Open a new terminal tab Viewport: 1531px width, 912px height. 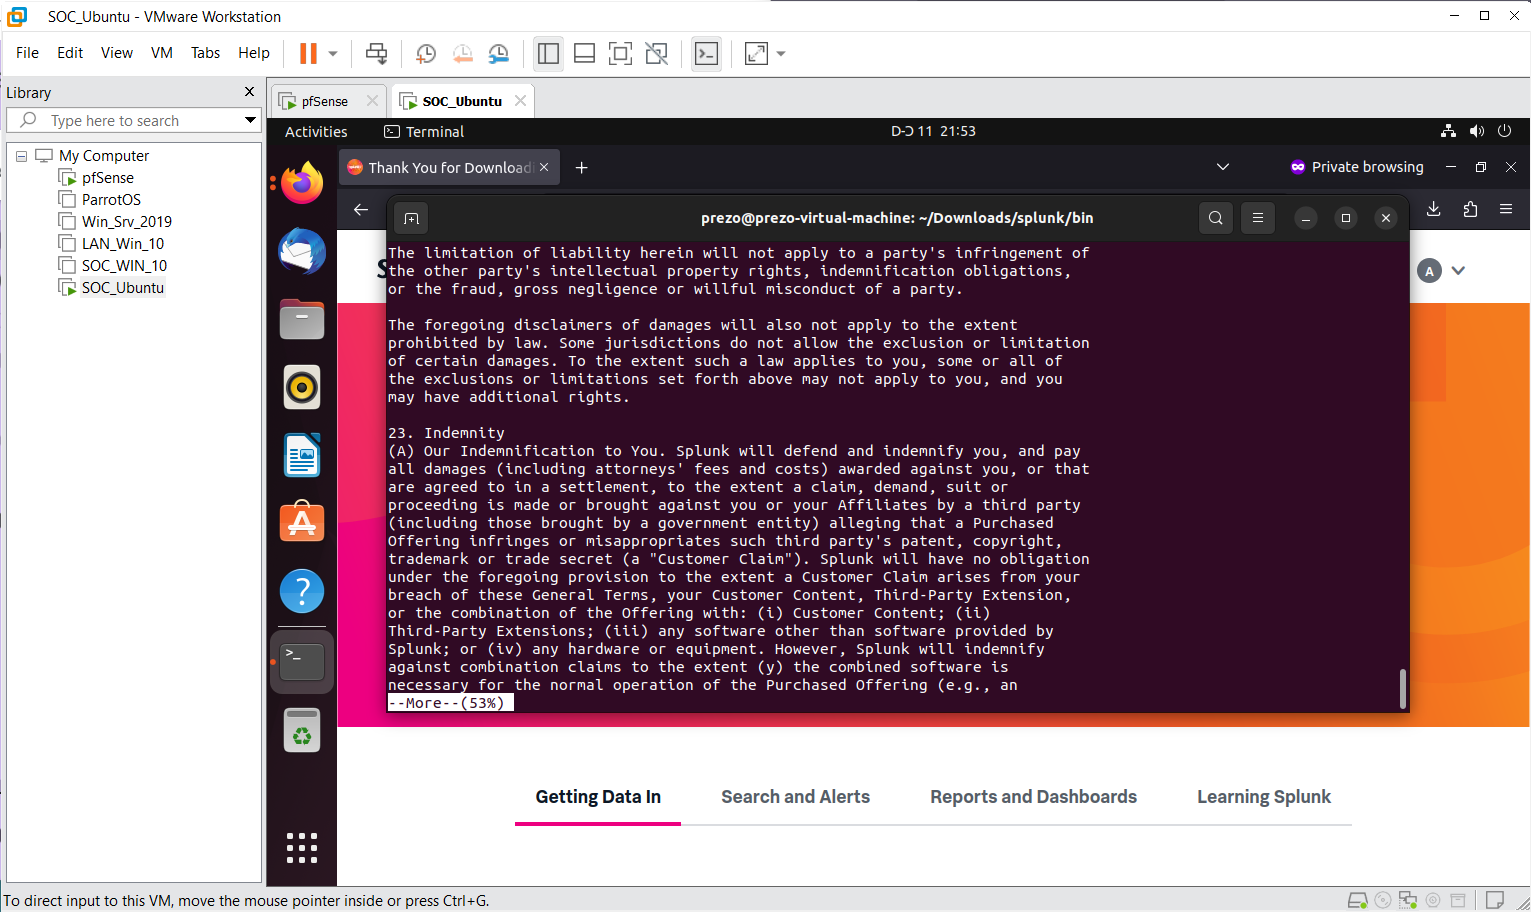pyautogui.click(x=411, y=218)
